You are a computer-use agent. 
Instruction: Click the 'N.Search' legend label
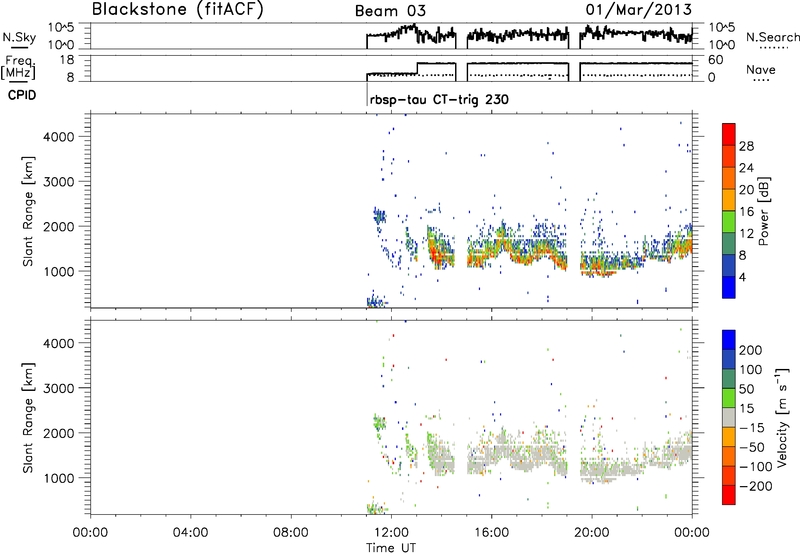pos(772,37)
